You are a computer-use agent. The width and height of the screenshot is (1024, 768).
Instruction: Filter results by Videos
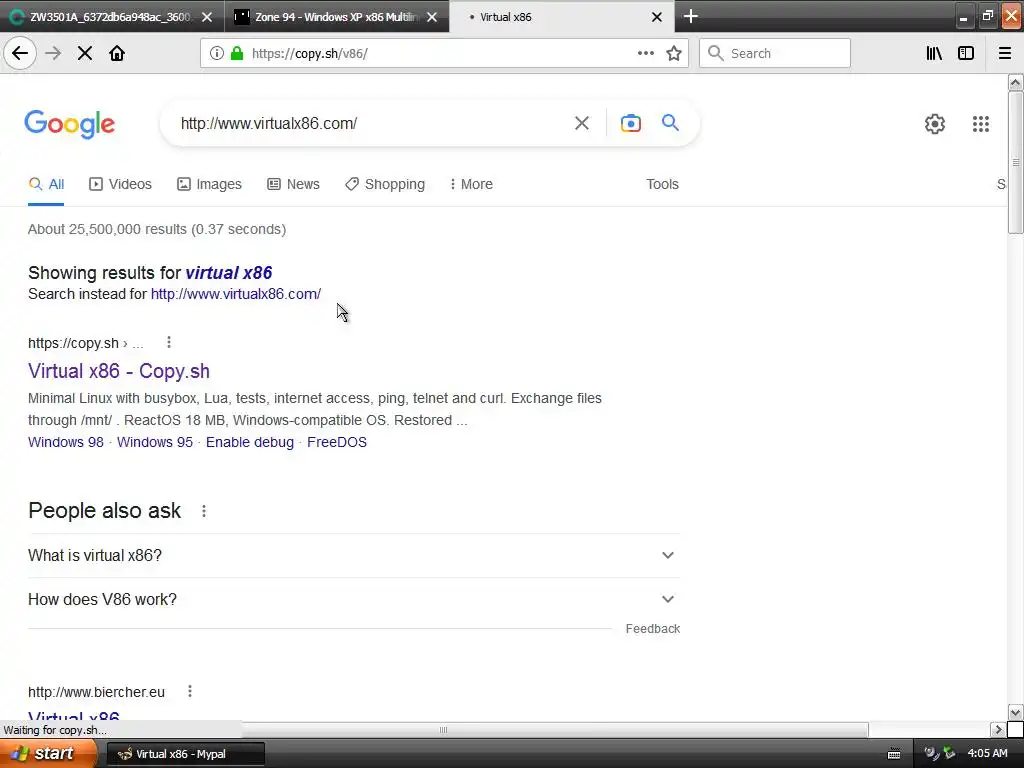(120, 184)
